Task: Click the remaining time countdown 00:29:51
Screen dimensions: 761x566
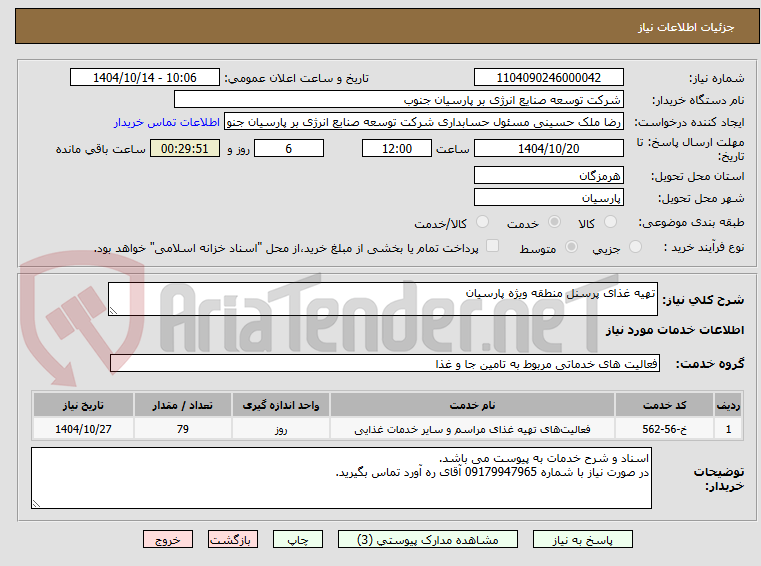Action: (x=184, y=149)
